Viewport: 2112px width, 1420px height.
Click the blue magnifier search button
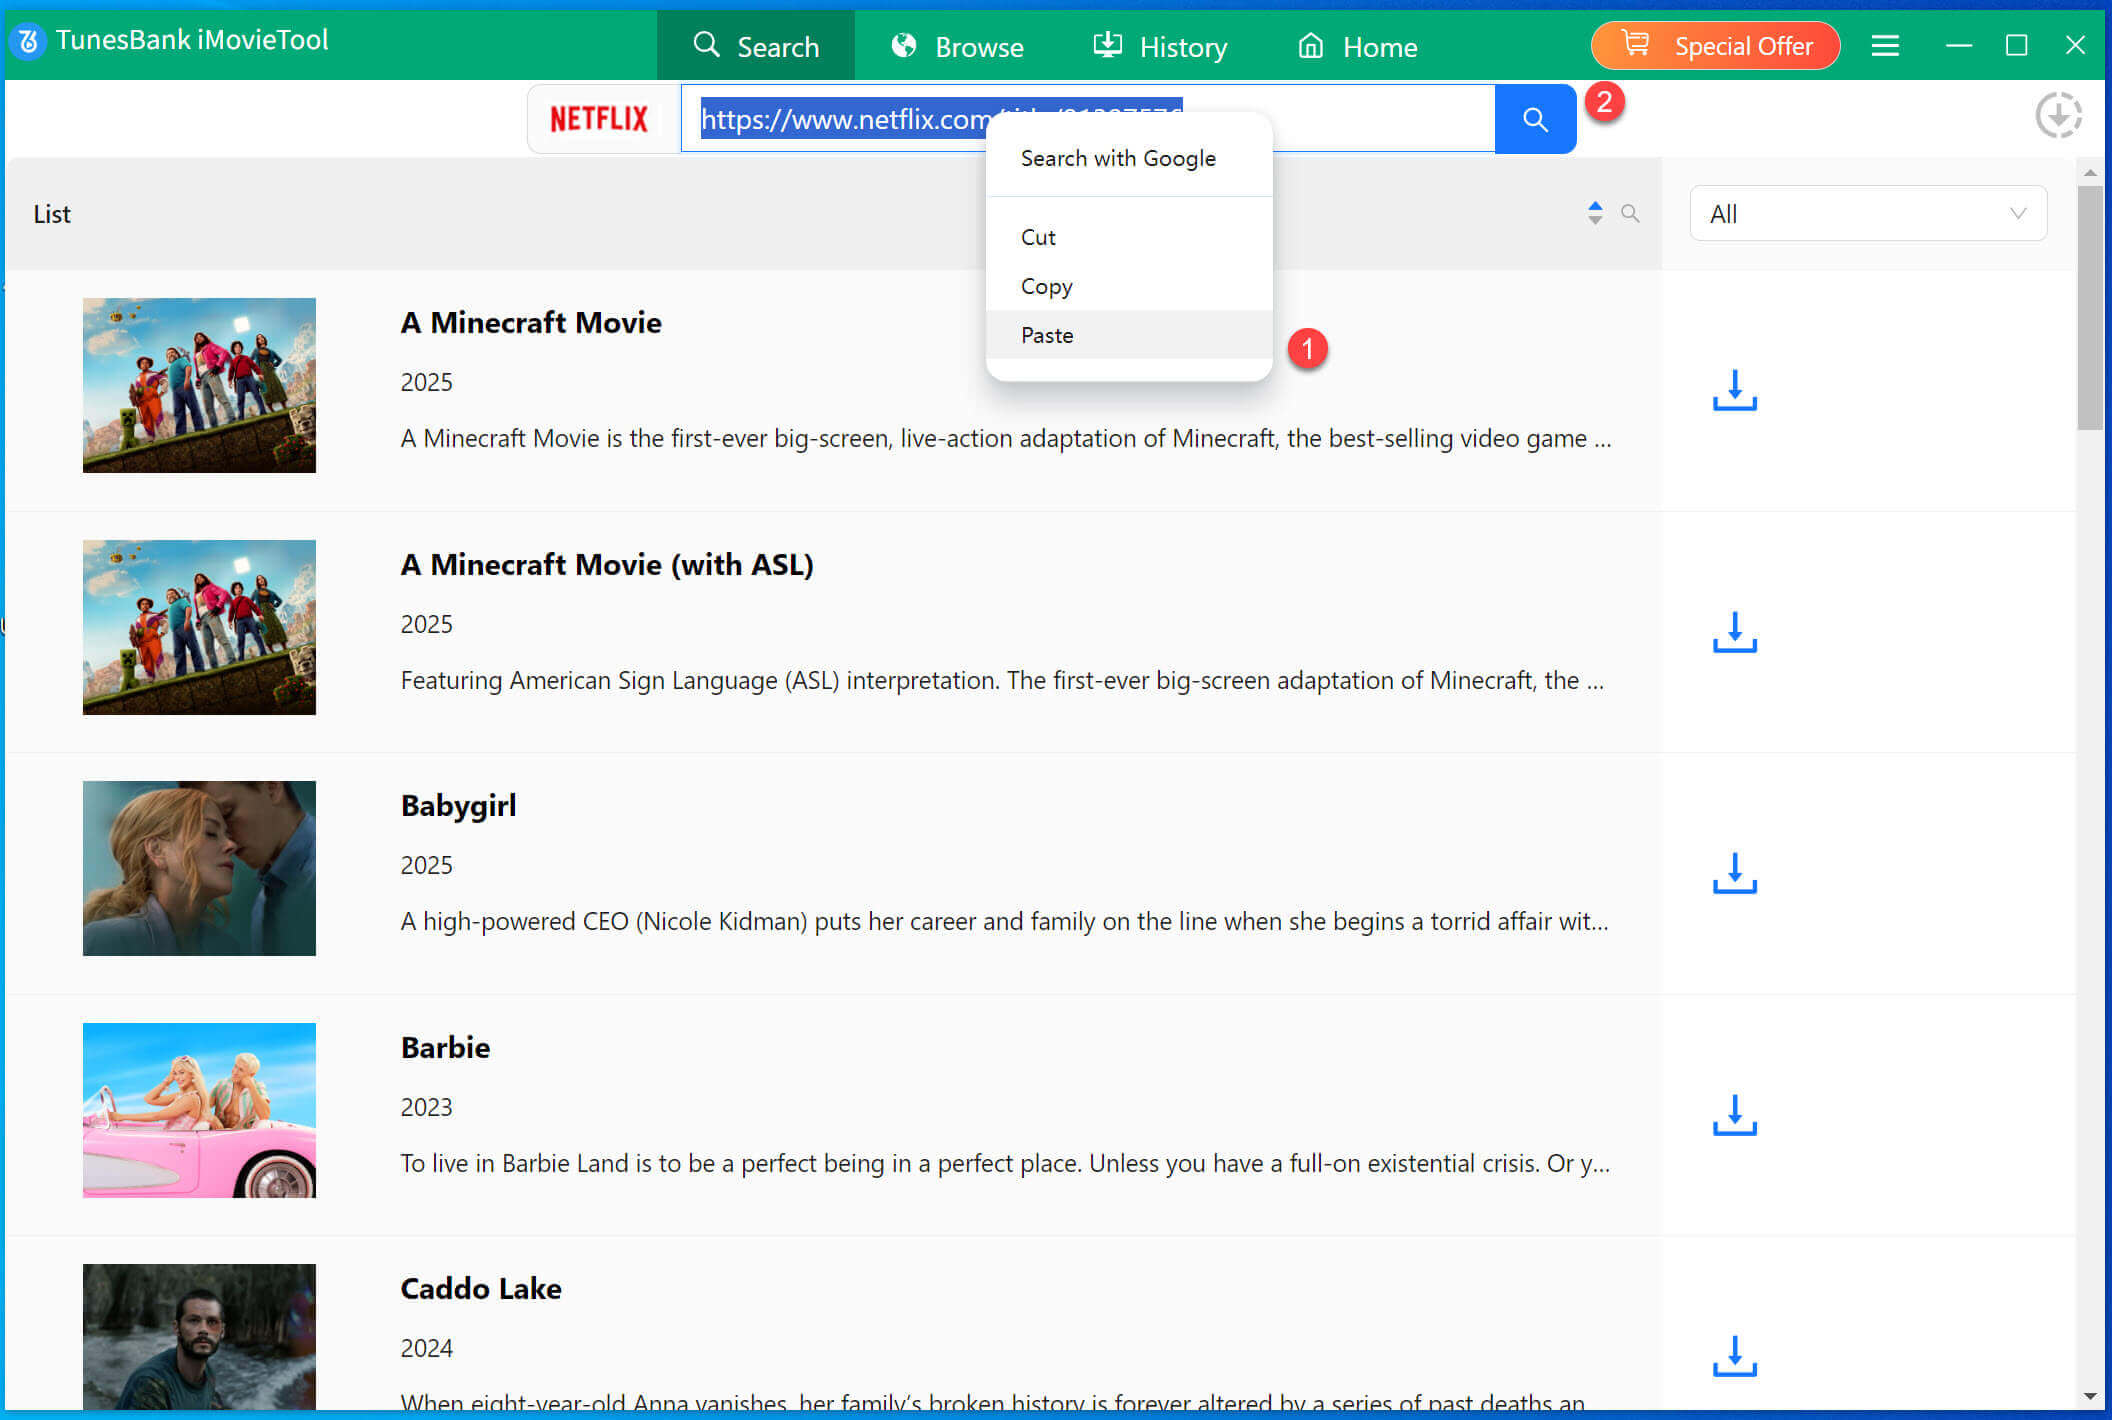pos(1535,120)
